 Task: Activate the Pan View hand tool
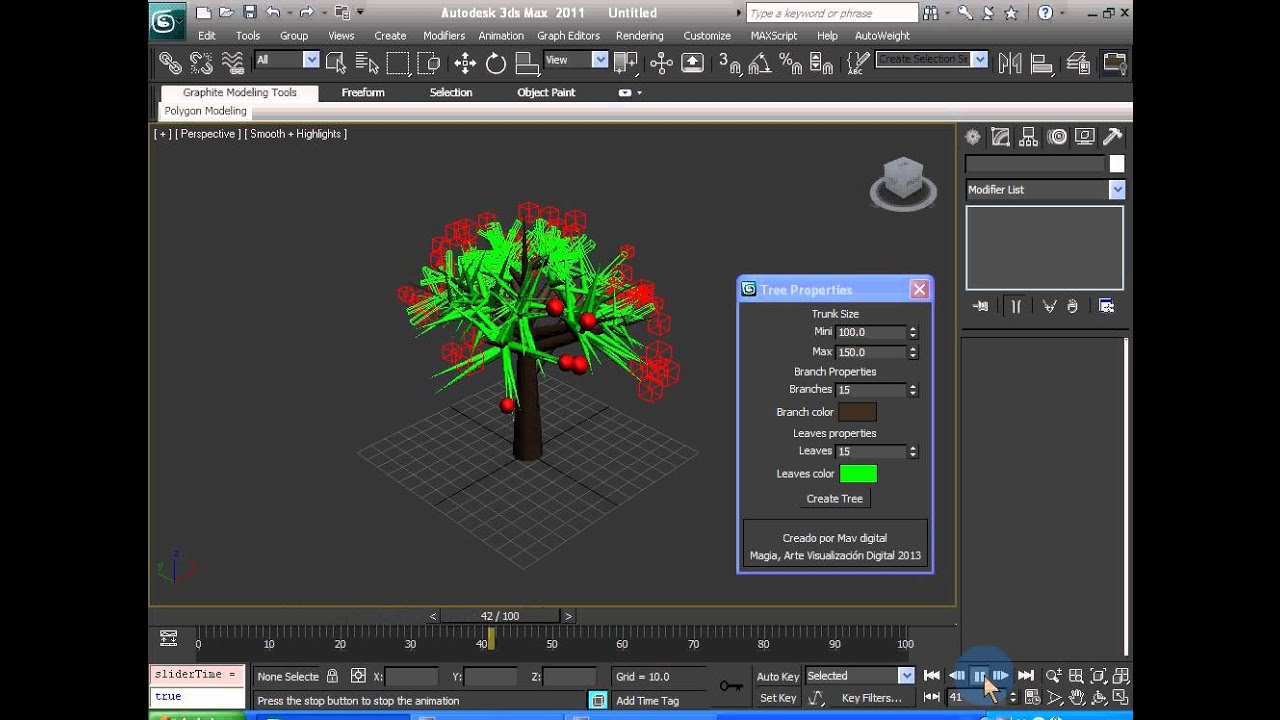tap(1076, 698)
